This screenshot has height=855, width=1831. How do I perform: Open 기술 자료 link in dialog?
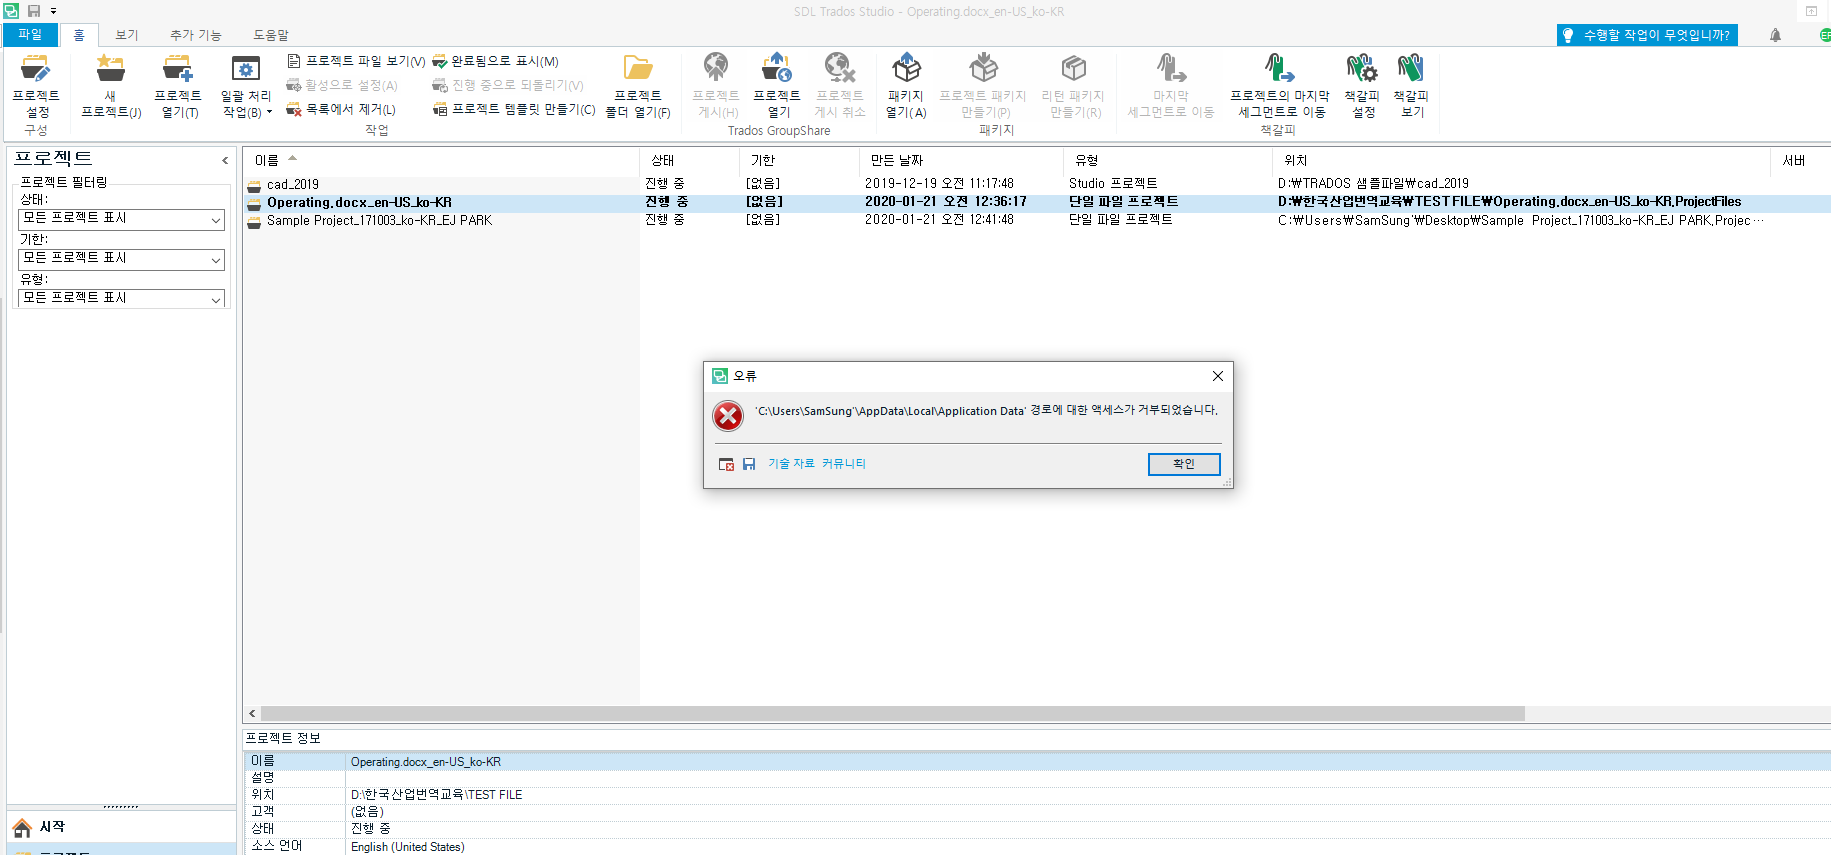791,464
